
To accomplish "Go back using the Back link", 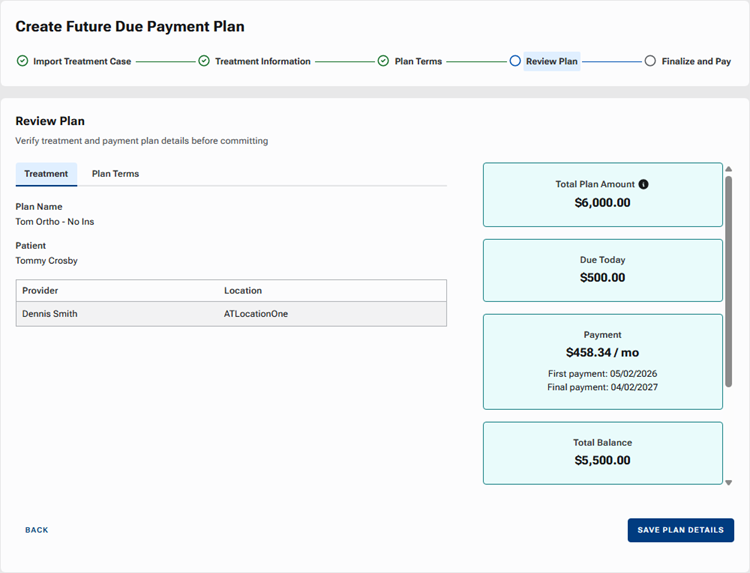I will tap(37, 530).
